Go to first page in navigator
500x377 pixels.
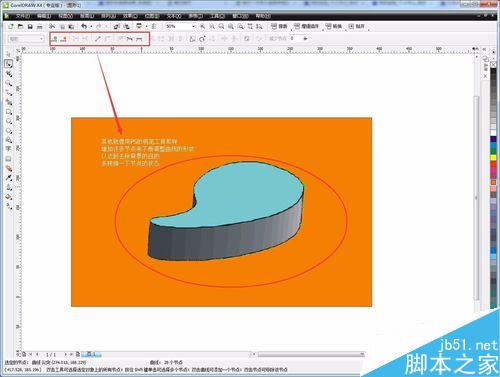point(31,354)
